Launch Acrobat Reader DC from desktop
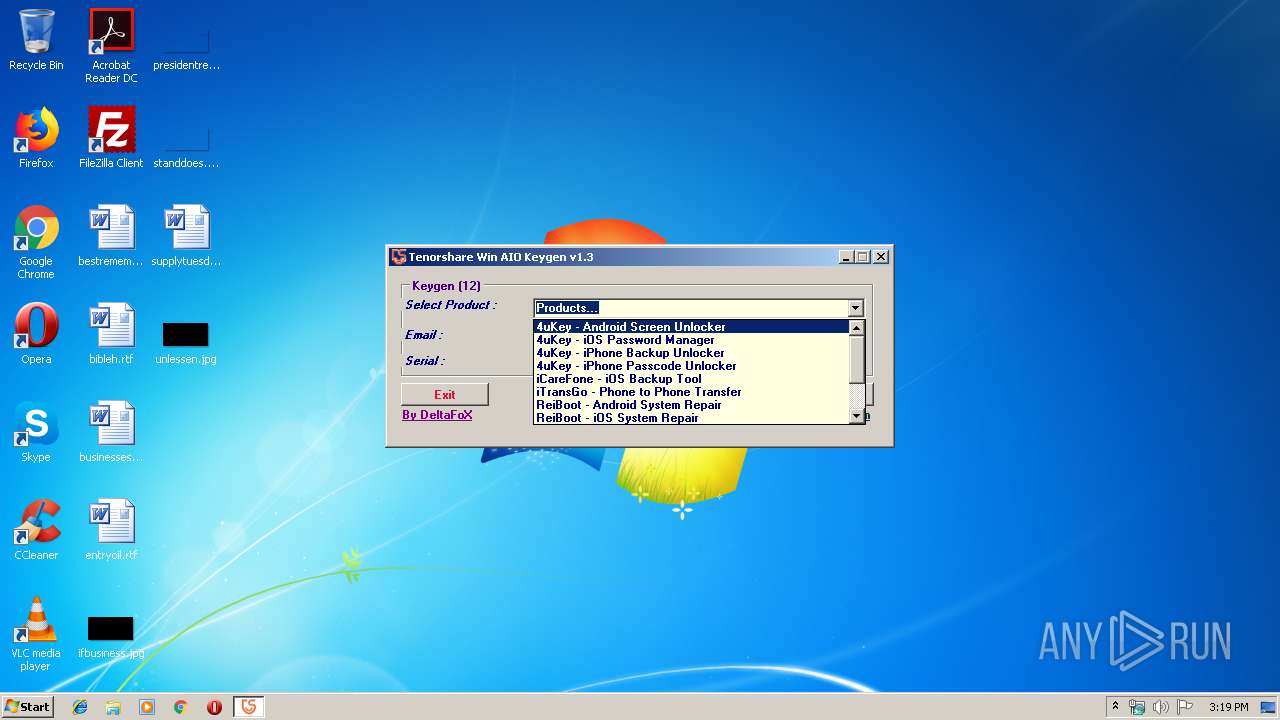 tap(111, 46)
